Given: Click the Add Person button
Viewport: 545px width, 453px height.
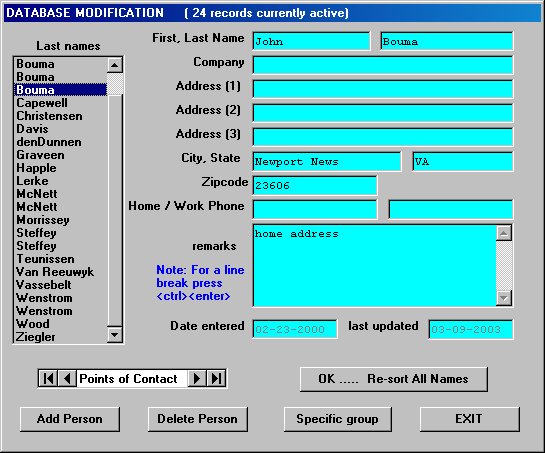Looking at the screenshot, I should 70,419.
